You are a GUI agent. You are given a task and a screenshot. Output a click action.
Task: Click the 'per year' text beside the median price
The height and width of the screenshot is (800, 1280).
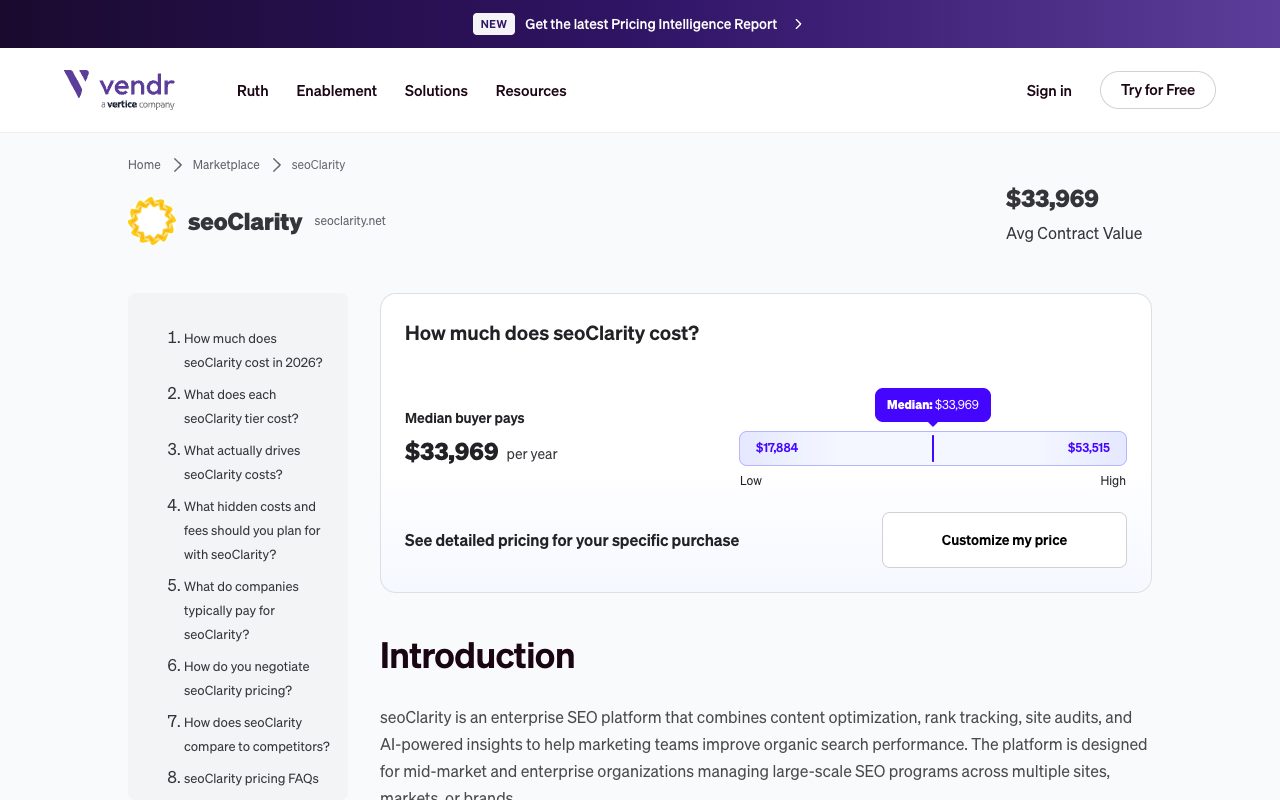click(x=532, y=454)
